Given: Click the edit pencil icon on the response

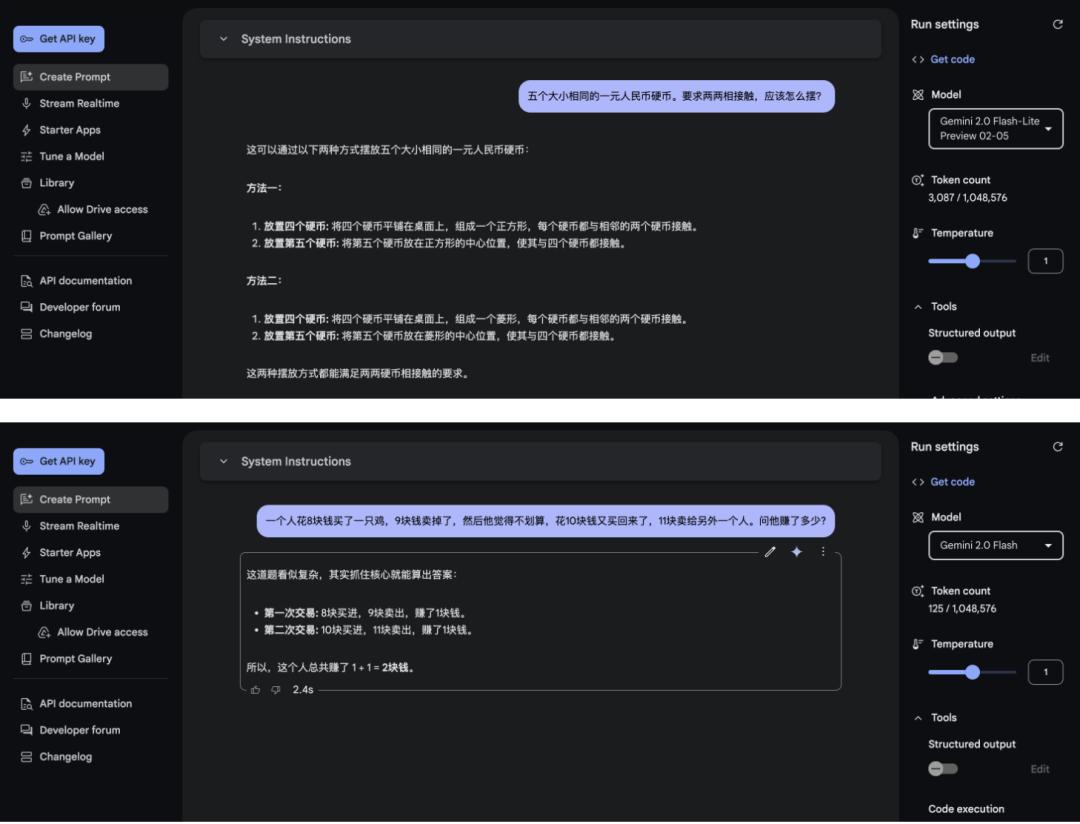Looking at the screenshot, I should click(x=770, y=551).
